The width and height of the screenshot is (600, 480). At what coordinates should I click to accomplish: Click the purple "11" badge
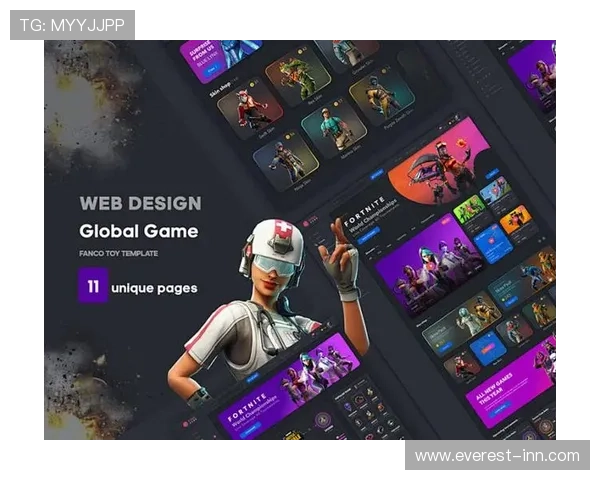click(x=92, y=288)
